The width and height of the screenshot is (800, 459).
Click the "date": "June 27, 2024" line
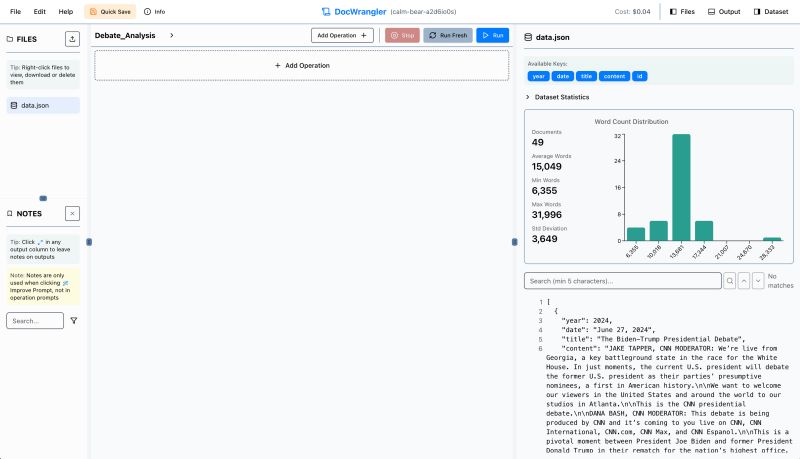pos(608,330)
